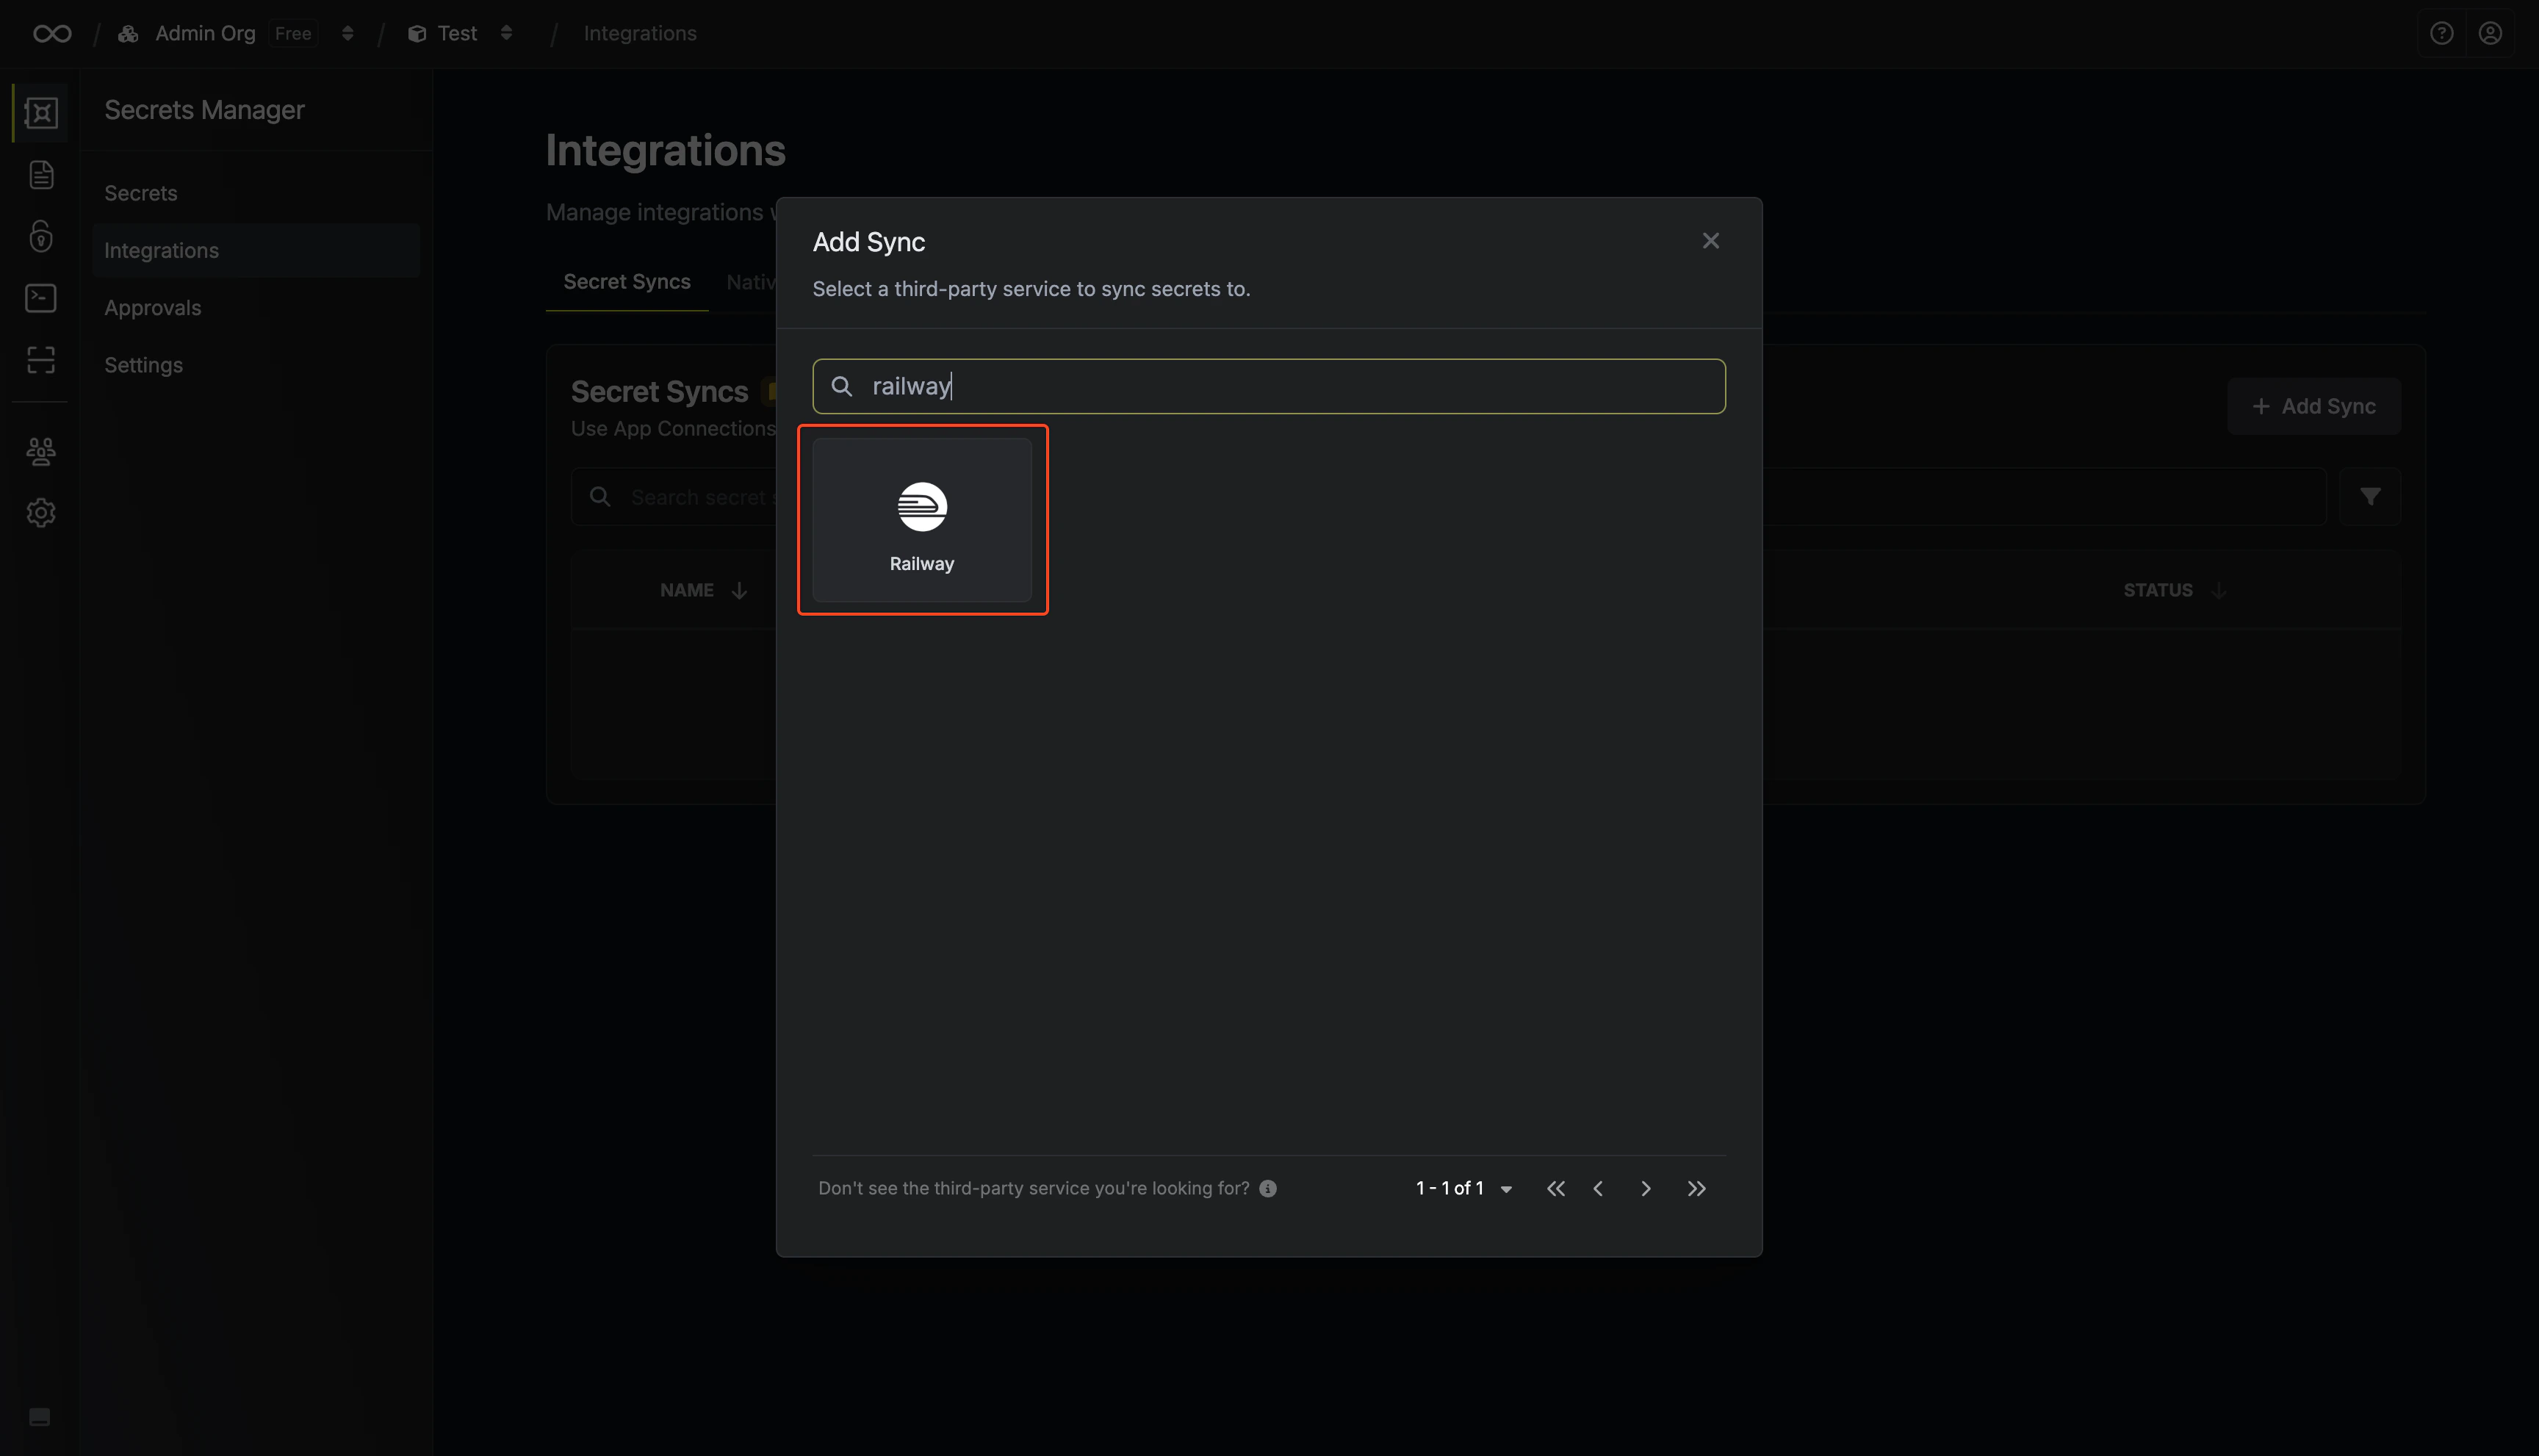Click the Infisical infinity logo

coord(52,34)
